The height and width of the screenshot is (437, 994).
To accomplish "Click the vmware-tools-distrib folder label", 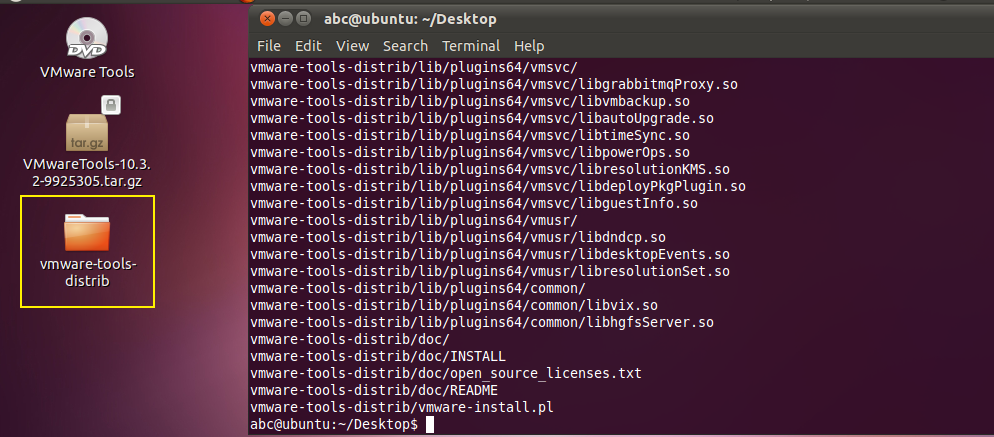I will coord(87,273).
